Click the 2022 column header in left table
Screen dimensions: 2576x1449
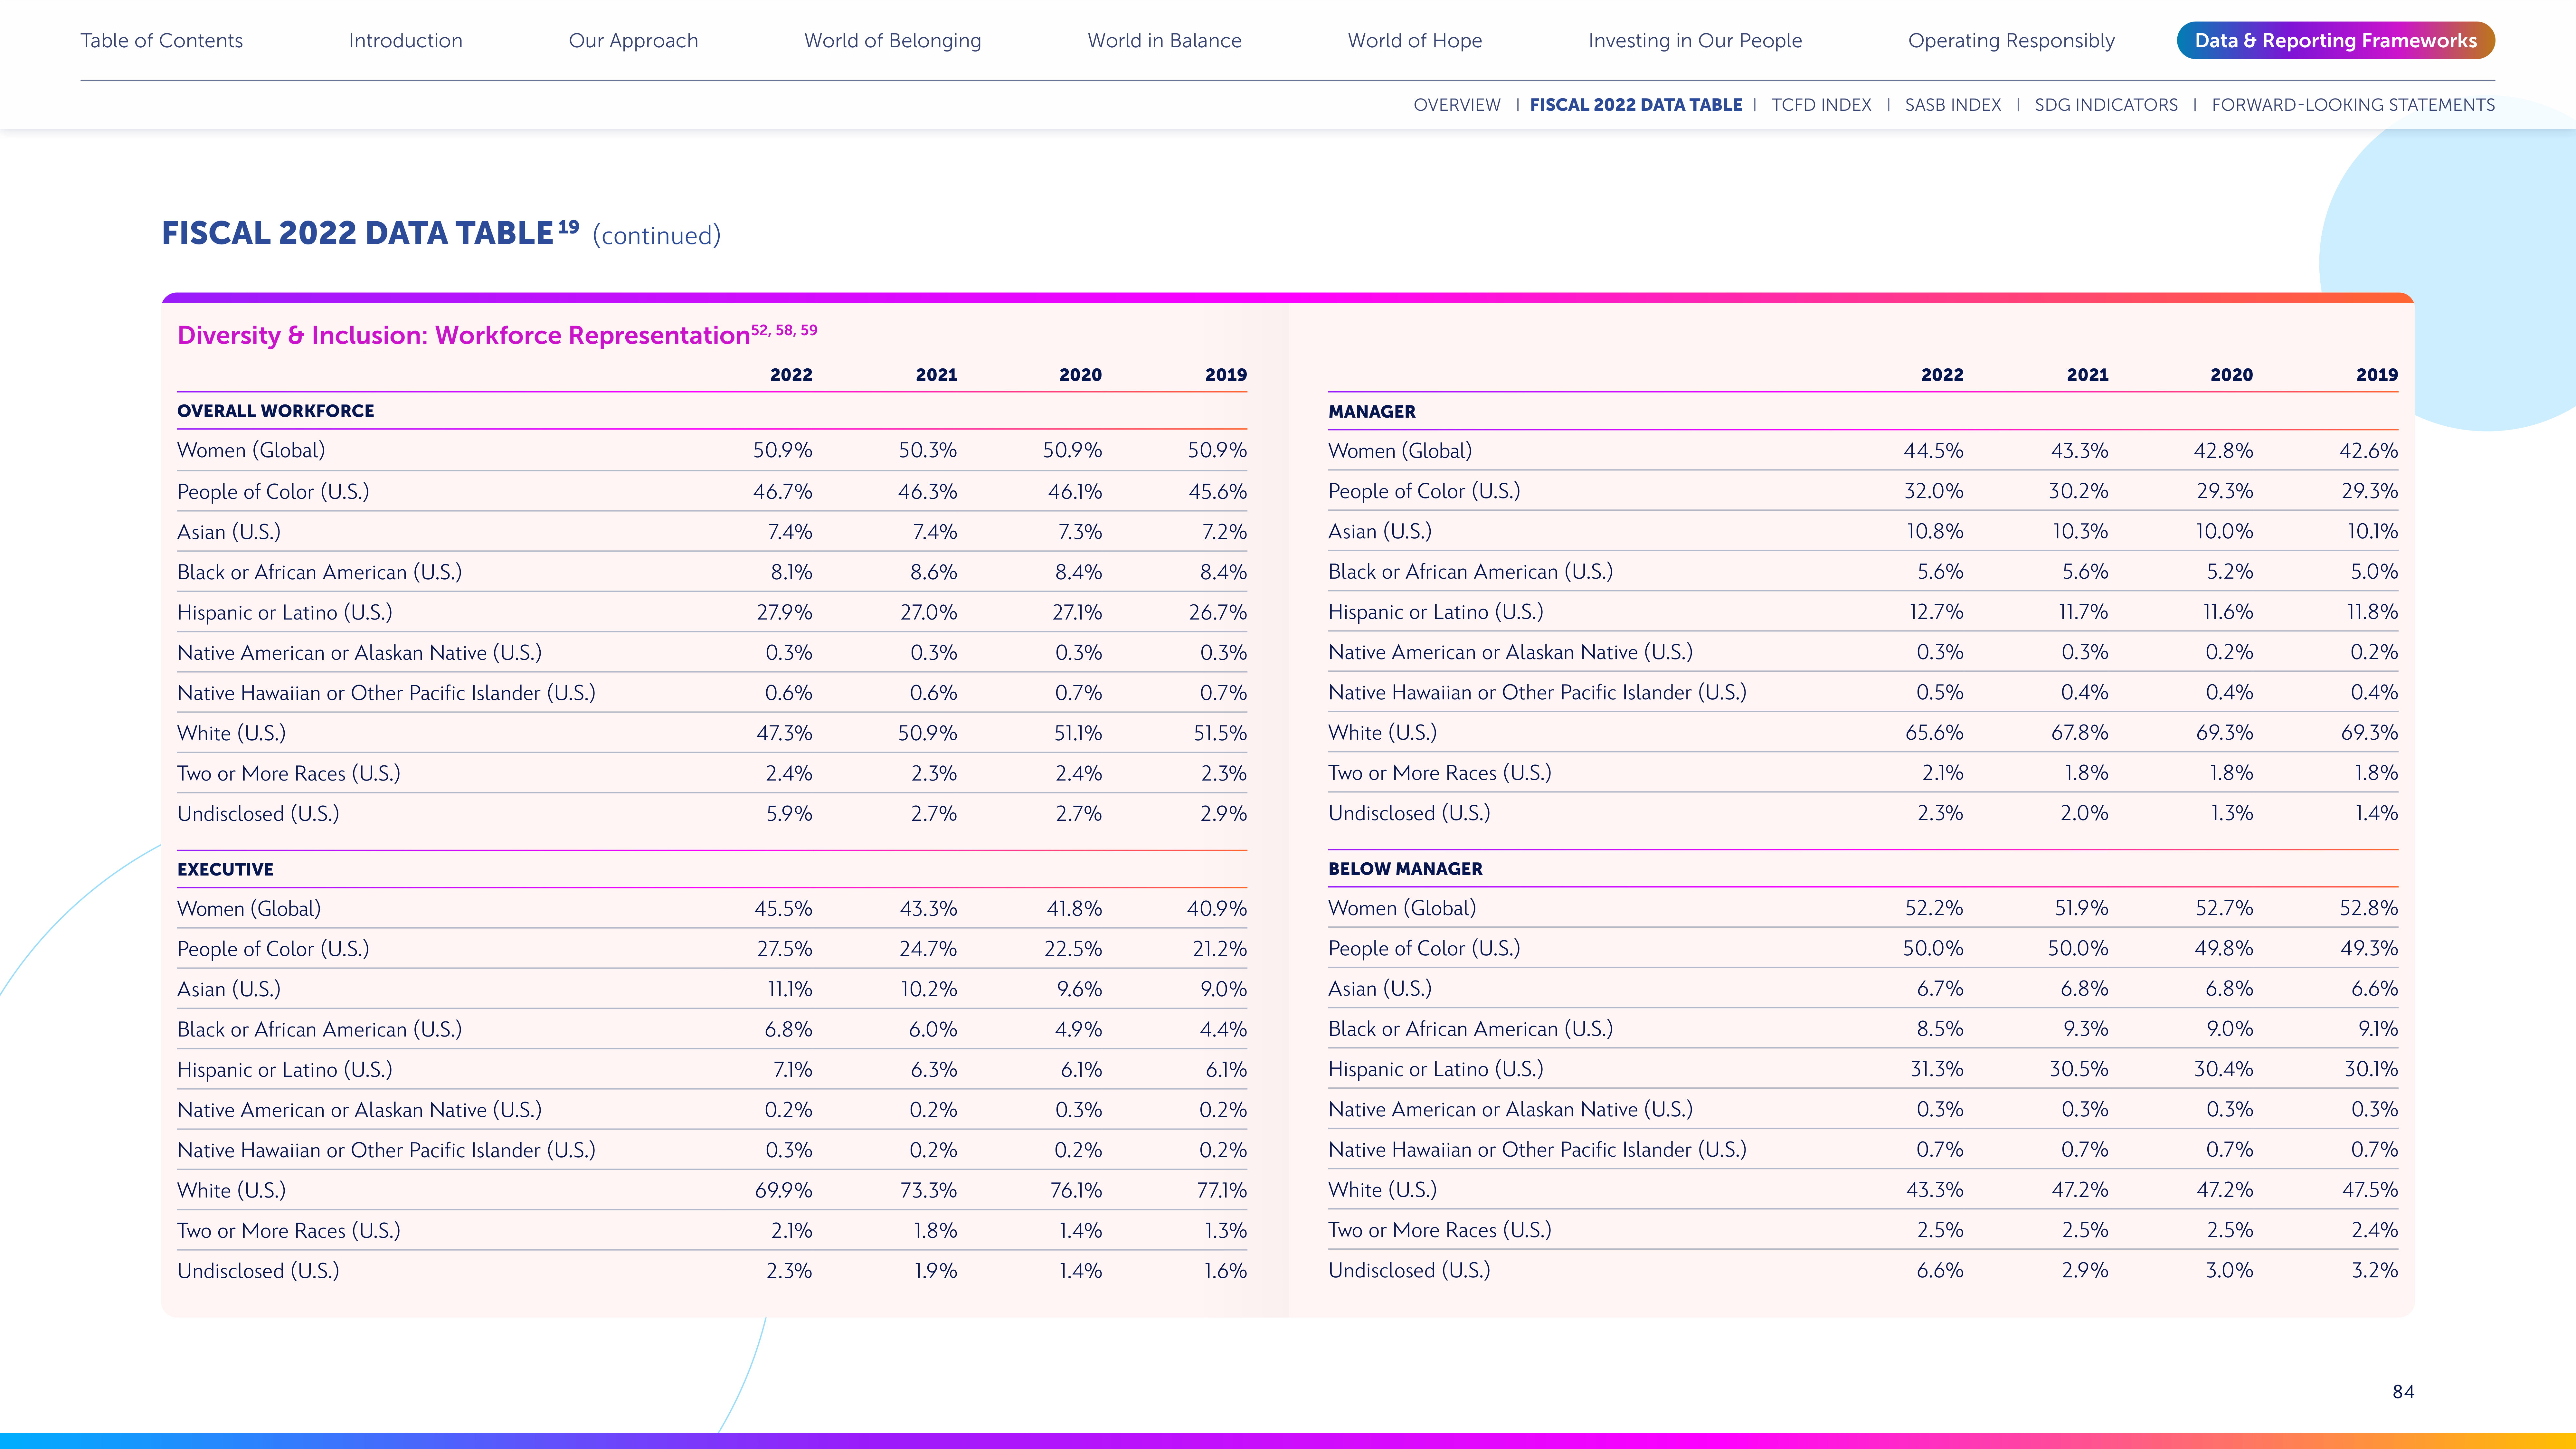(791, 375)
